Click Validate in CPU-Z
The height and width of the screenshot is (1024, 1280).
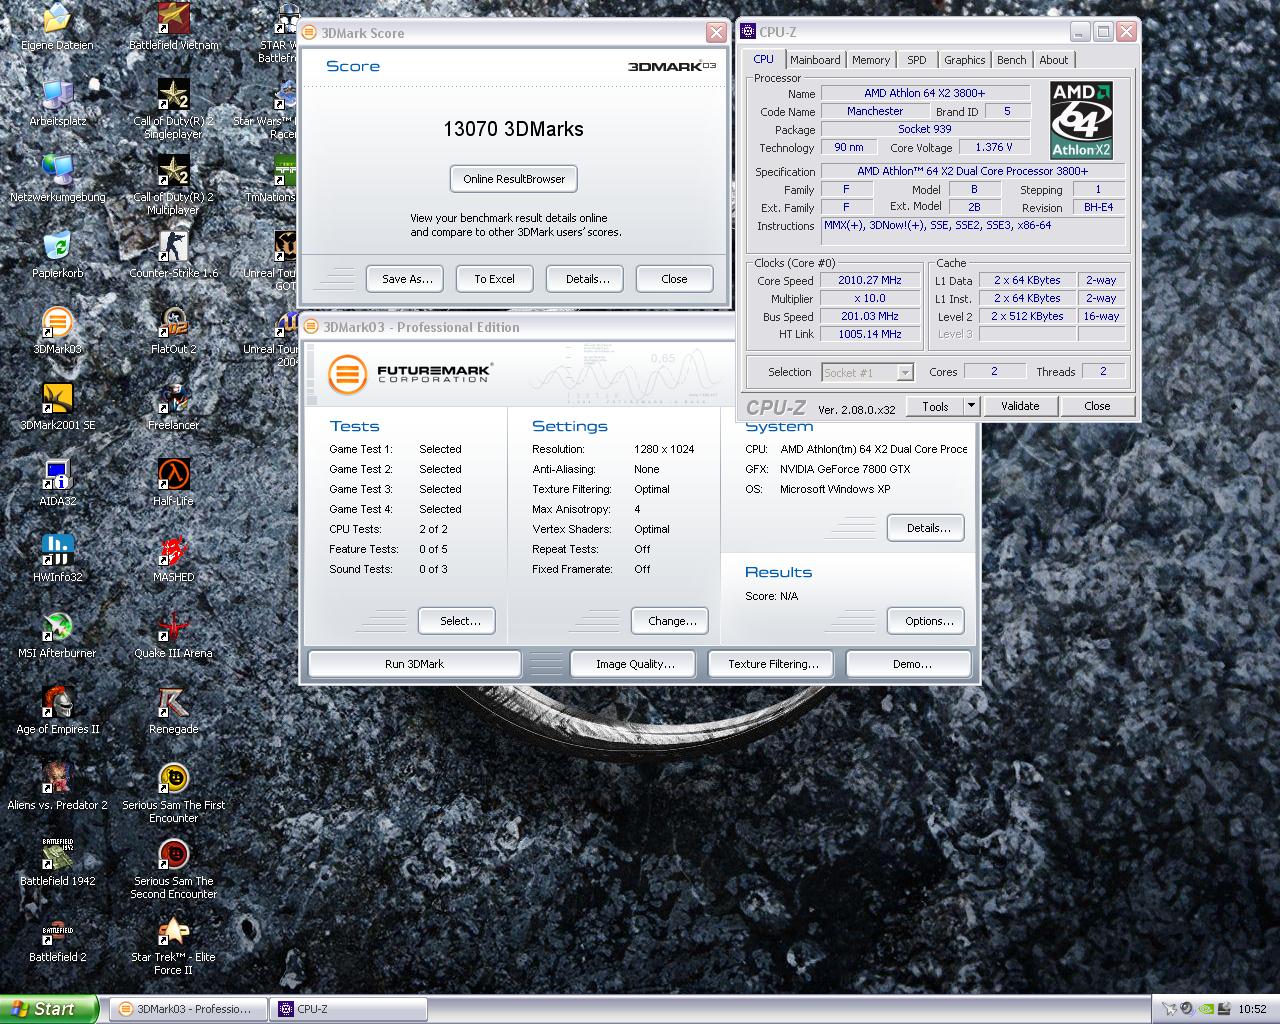[x=1020, y=406]
